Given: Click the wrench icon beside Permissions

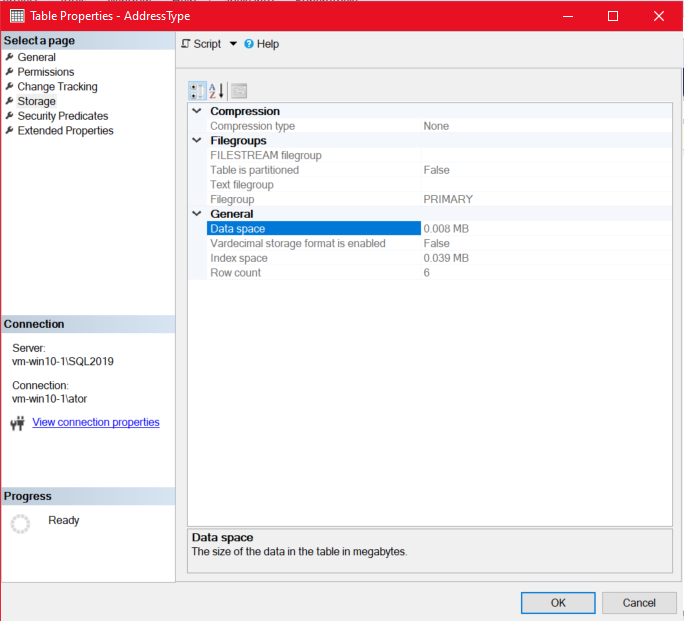Looking at the screenshot, I should point(9,72).
